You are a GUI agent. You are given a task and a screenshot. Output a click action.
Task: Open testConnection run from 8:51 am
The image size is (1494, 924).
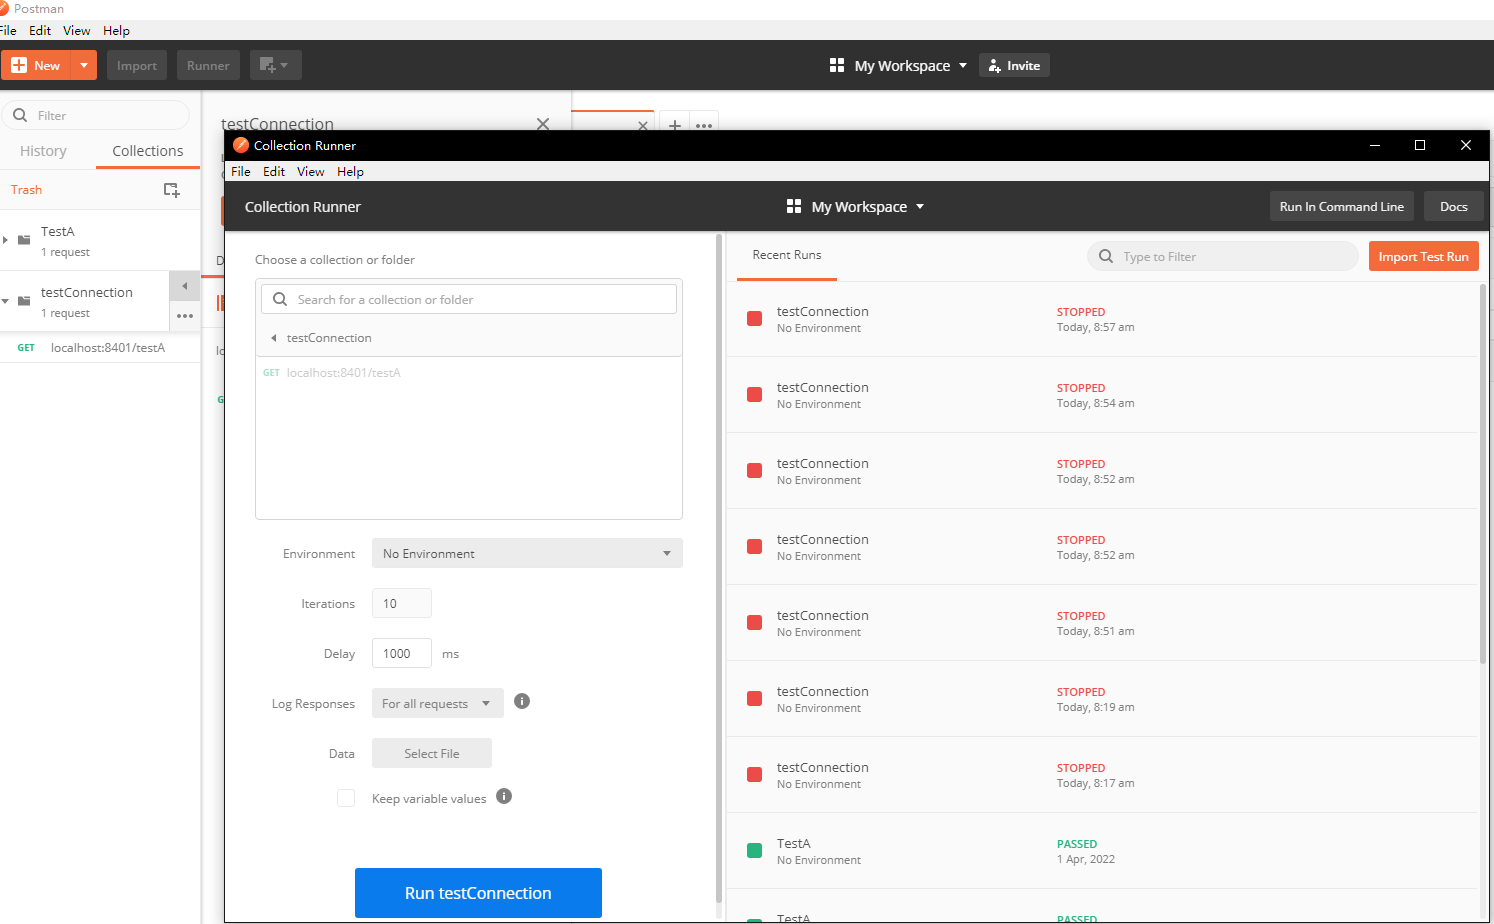[x=1101, y=623]
